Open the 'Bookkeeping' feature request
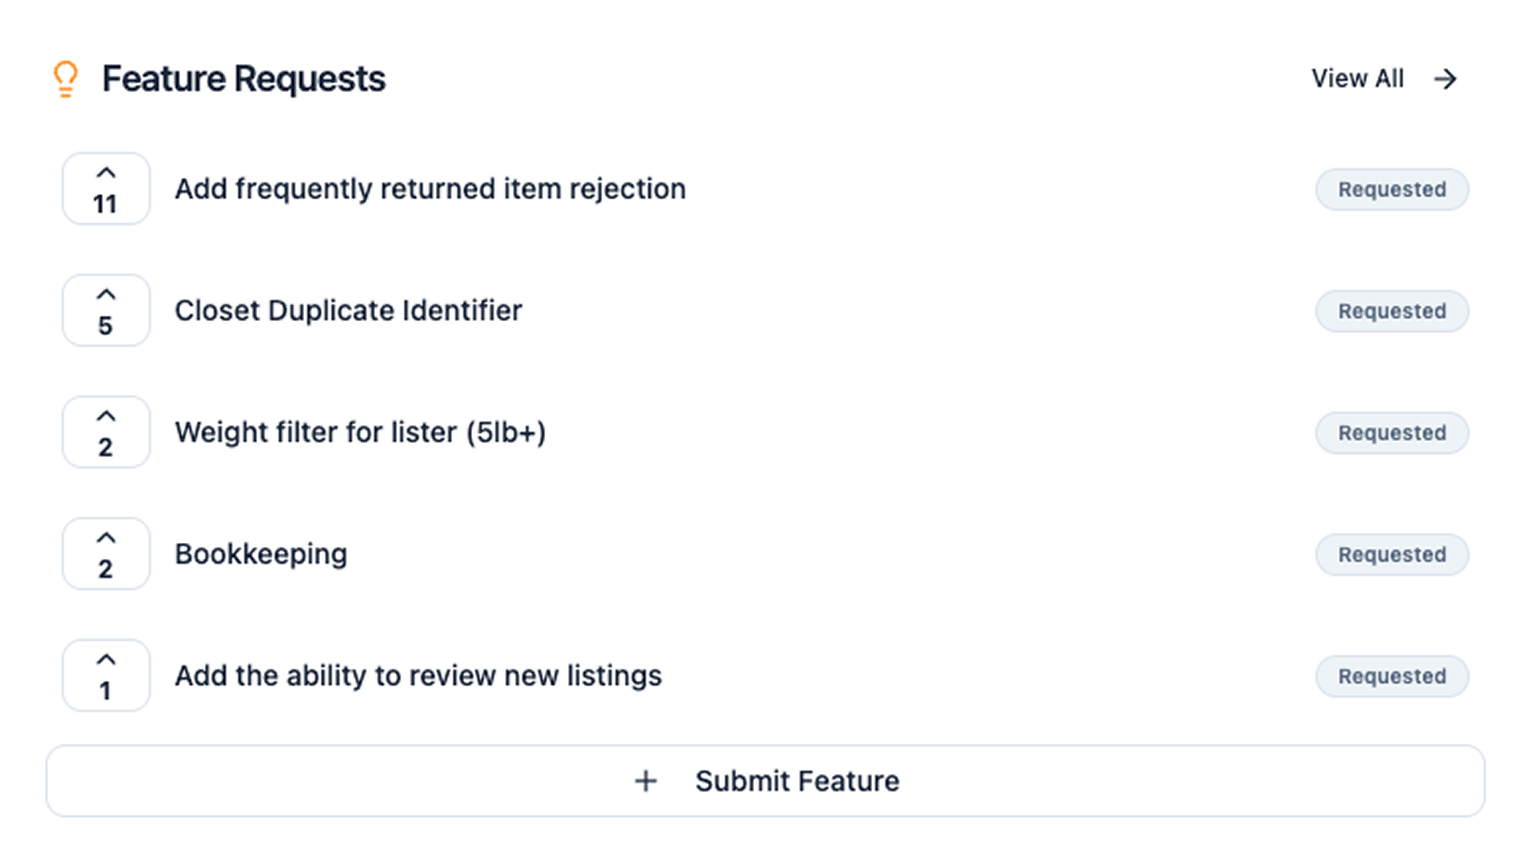 coord(261,554)
